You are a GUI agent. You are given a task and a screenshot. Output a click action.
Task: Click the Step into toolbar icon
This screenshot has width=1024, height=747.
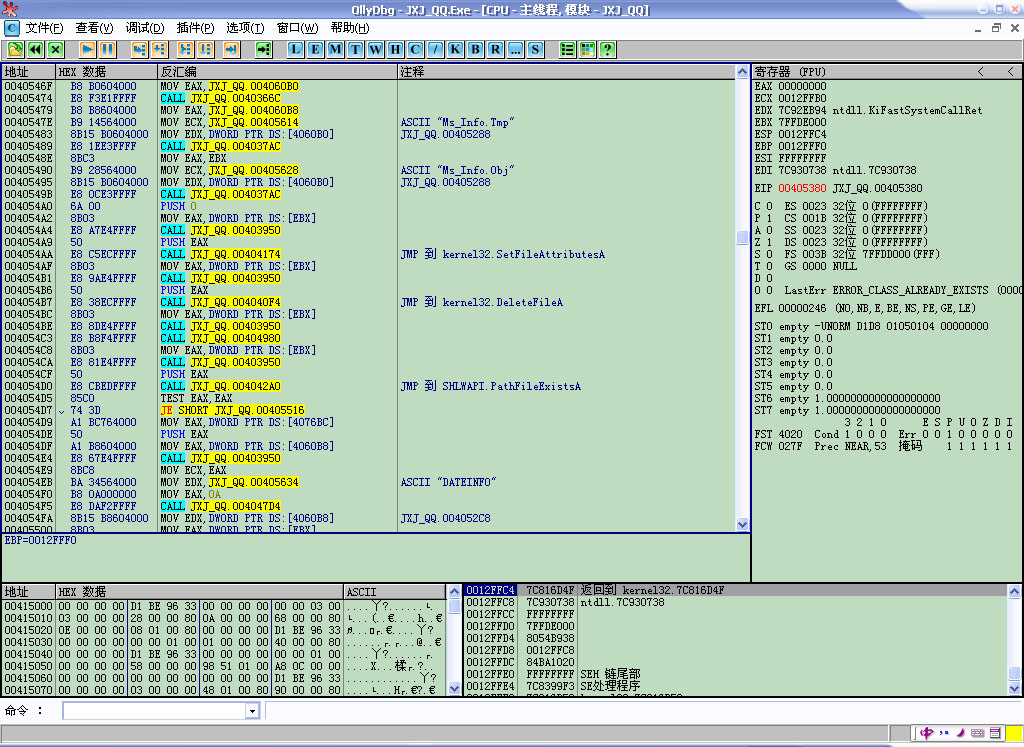click(139, 49)
